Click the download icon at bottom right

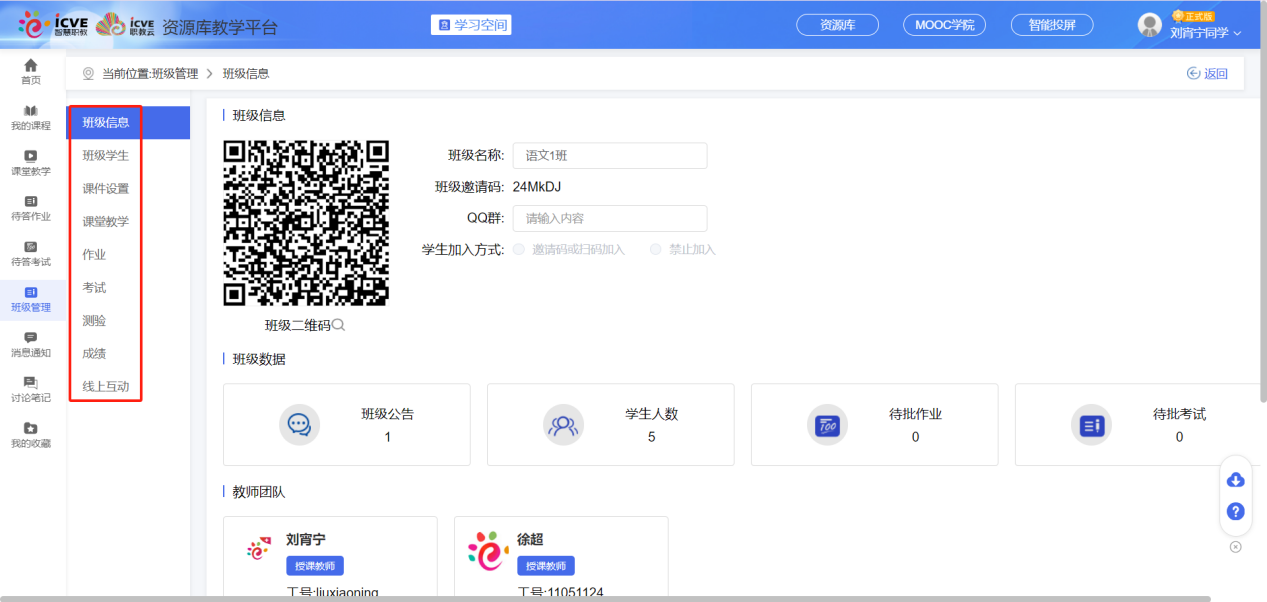(x=1235, y=479)
